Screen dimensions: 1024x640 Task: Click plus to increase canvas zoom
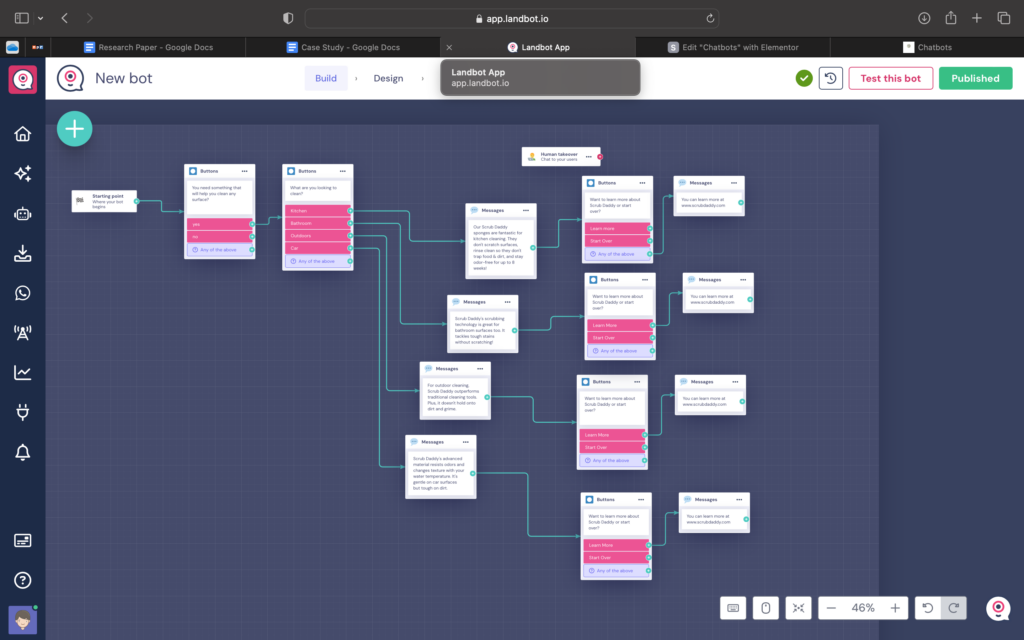tap(895, 608)
